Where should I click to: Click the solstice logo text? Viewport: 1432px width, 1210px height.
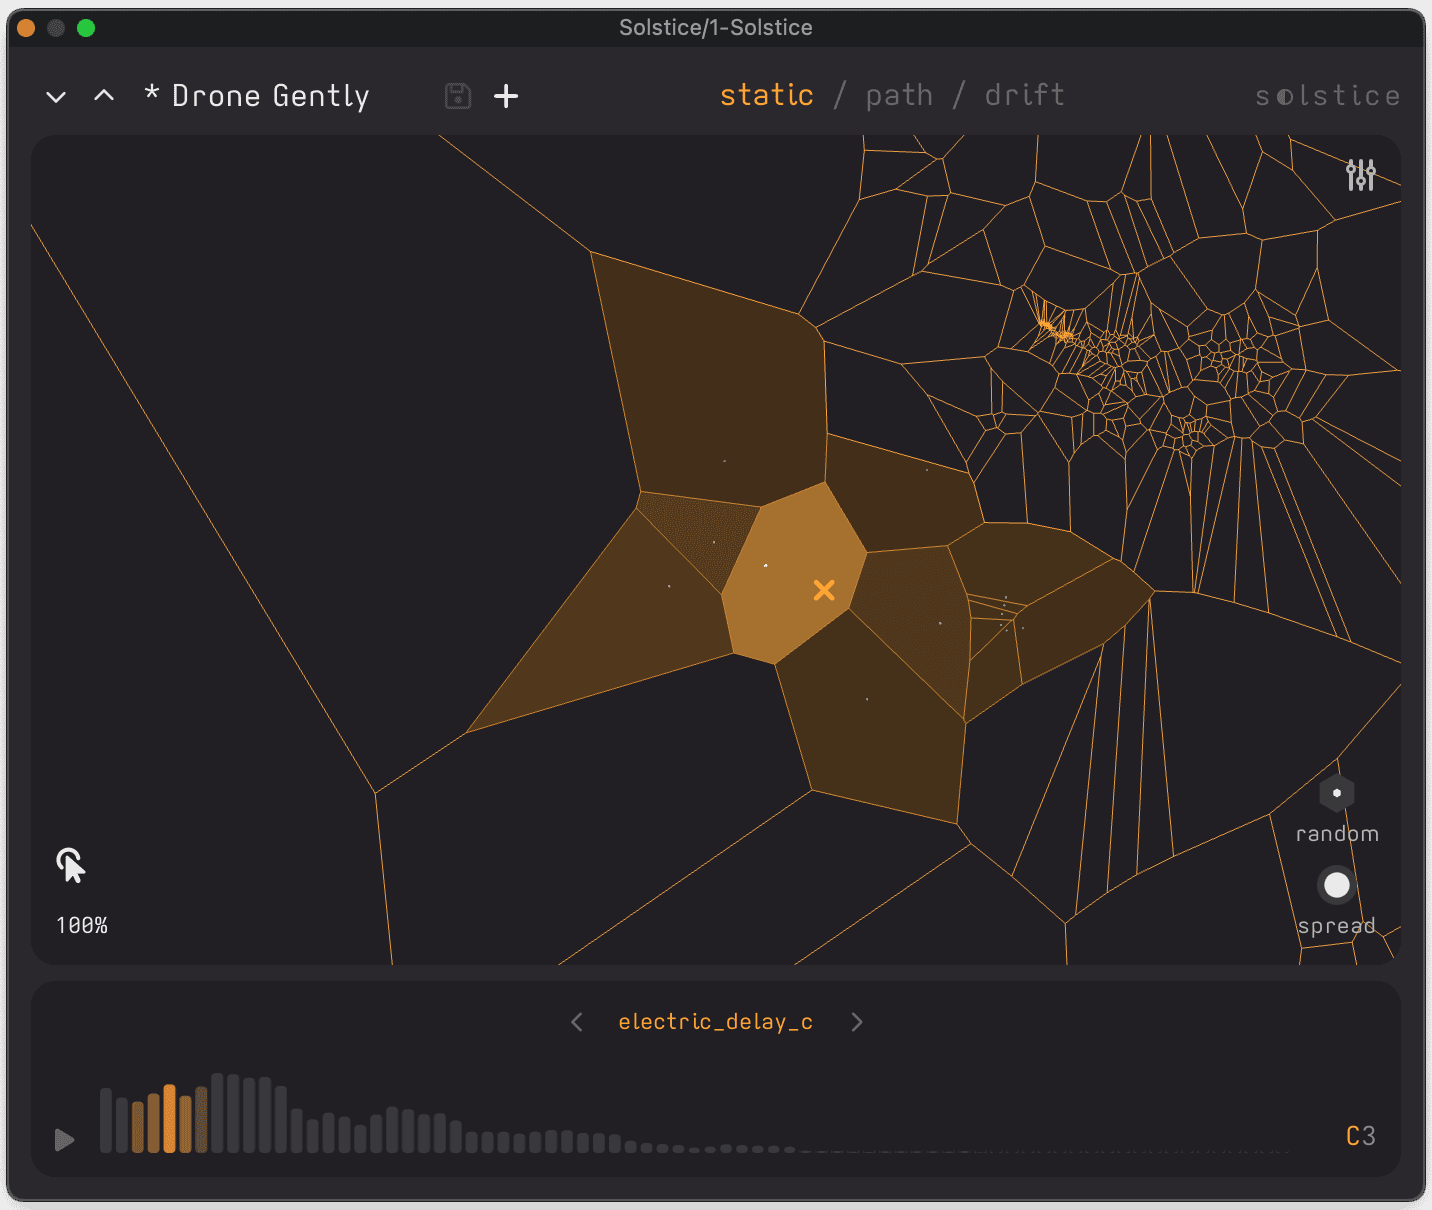tap(1327, 96)
